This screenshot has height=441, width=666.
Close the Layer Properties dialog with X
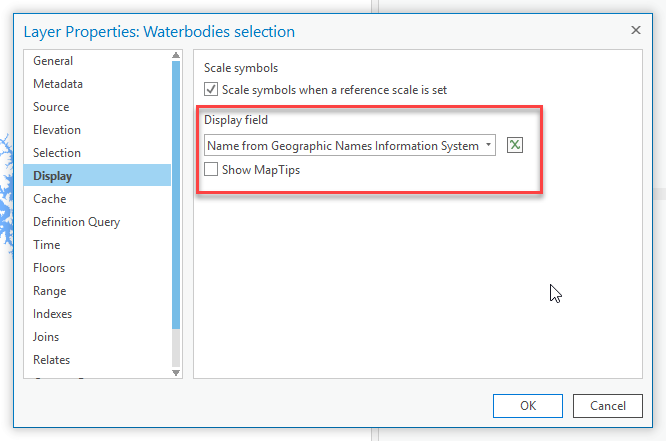[x=636, y=31]
